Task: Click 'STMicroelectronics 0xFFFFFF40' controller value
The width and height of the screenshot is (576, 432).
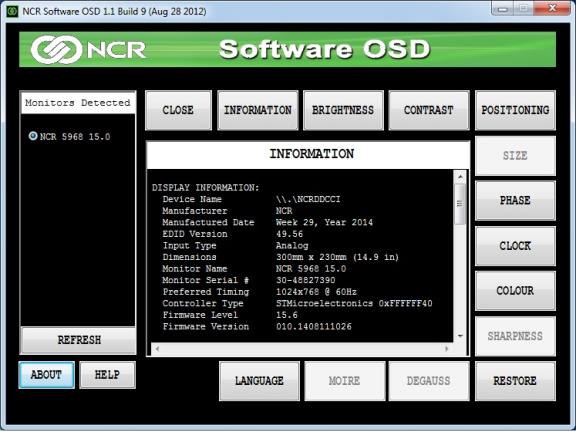Action: pyautogui.click(x=354, y=303)
